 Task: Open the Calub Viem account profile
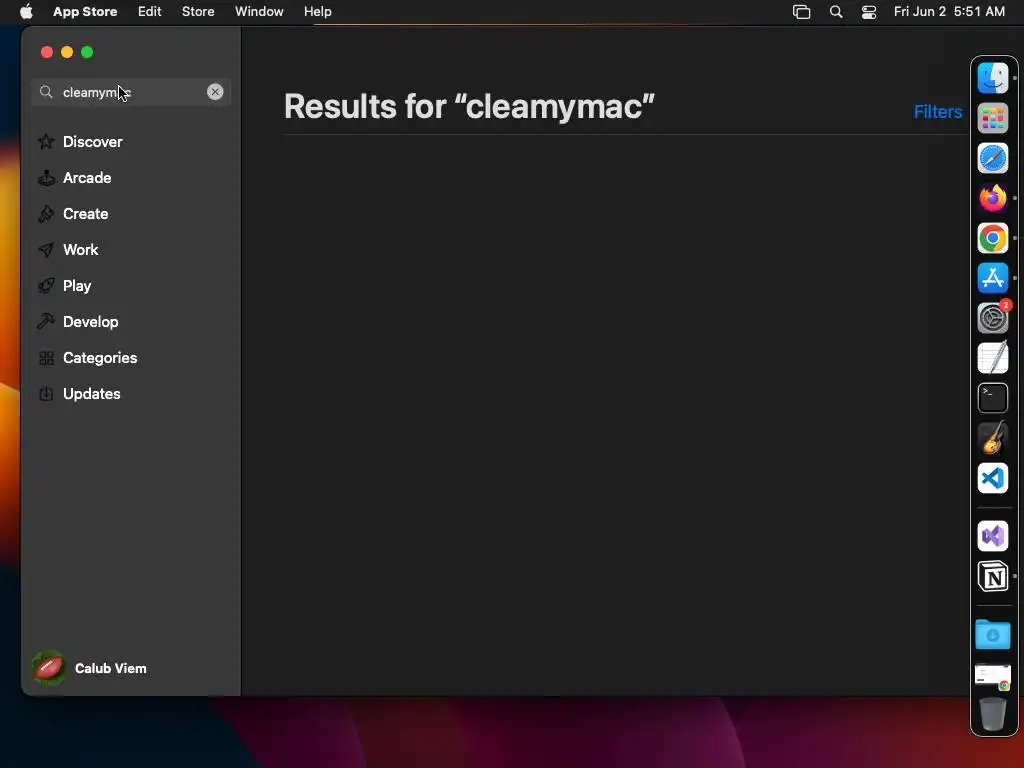90,668
